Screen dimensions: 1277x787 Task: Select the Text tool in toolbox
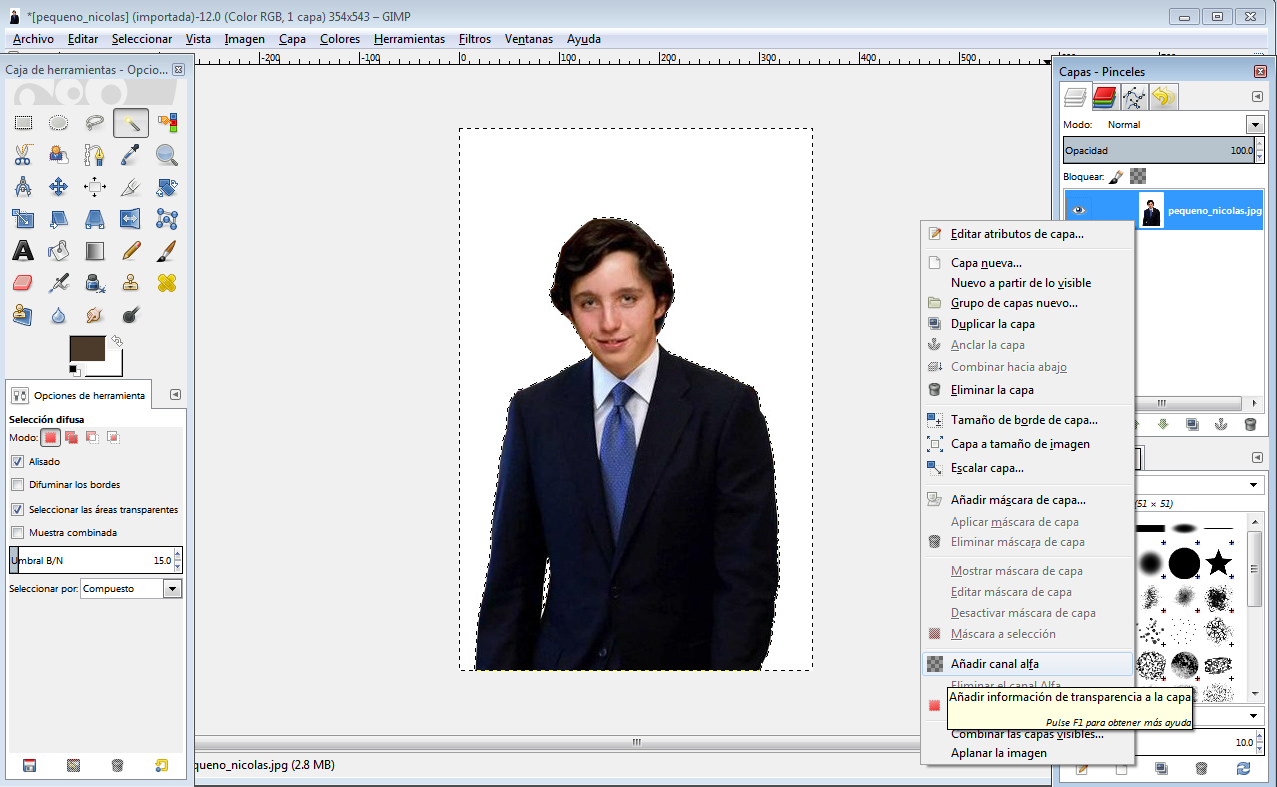[23, 251]
